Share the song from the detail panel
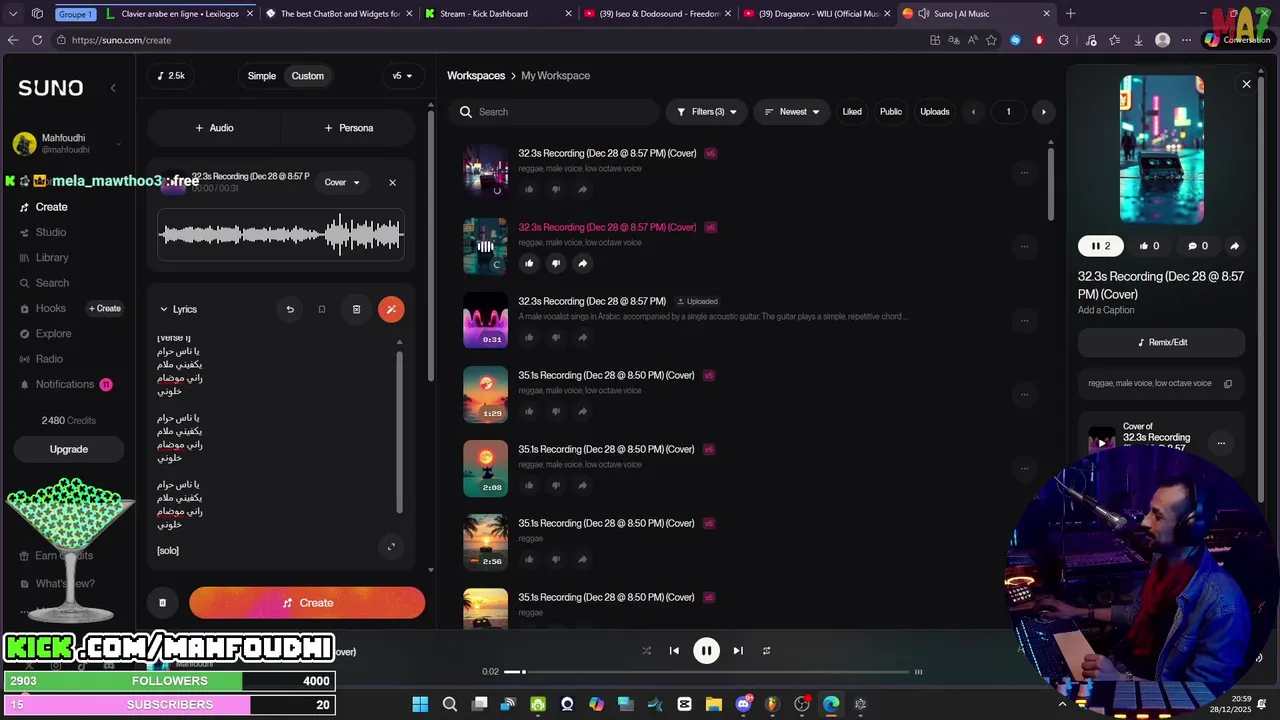 click(x=1234, y=246)
